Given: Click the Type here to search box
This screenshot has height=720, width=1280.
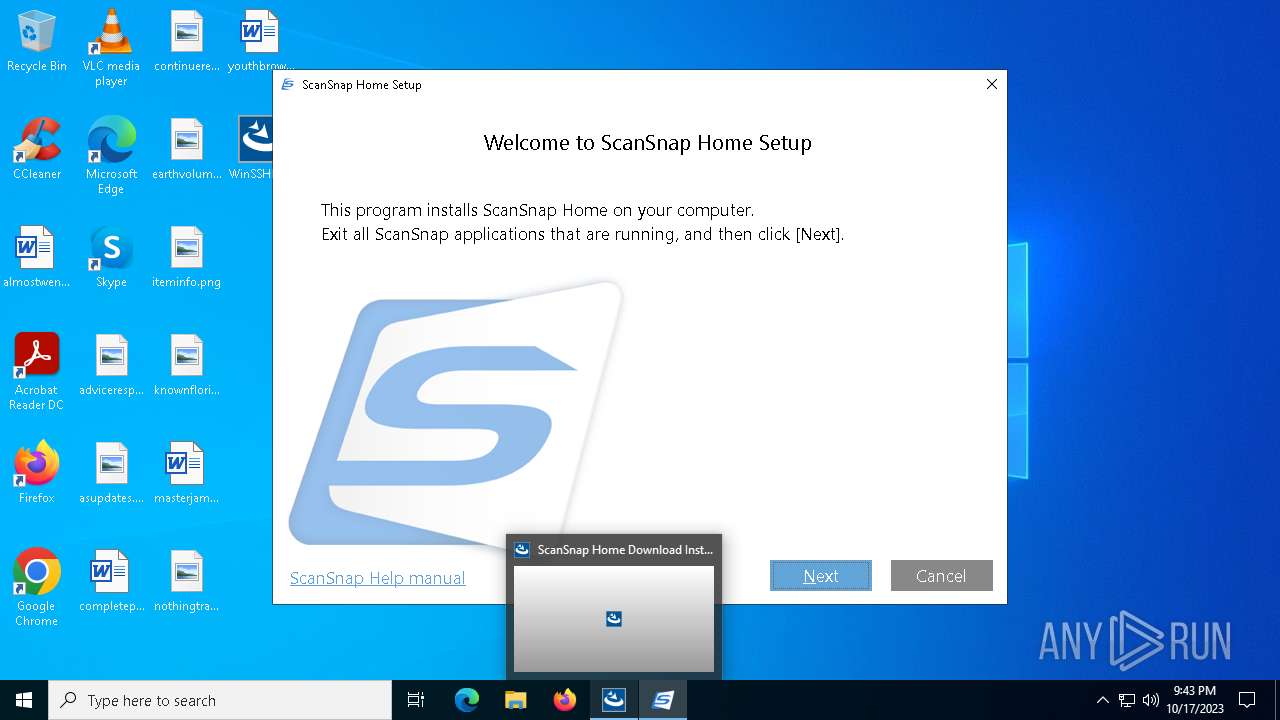Looking at the screenshot, I should tap(220, 700).
